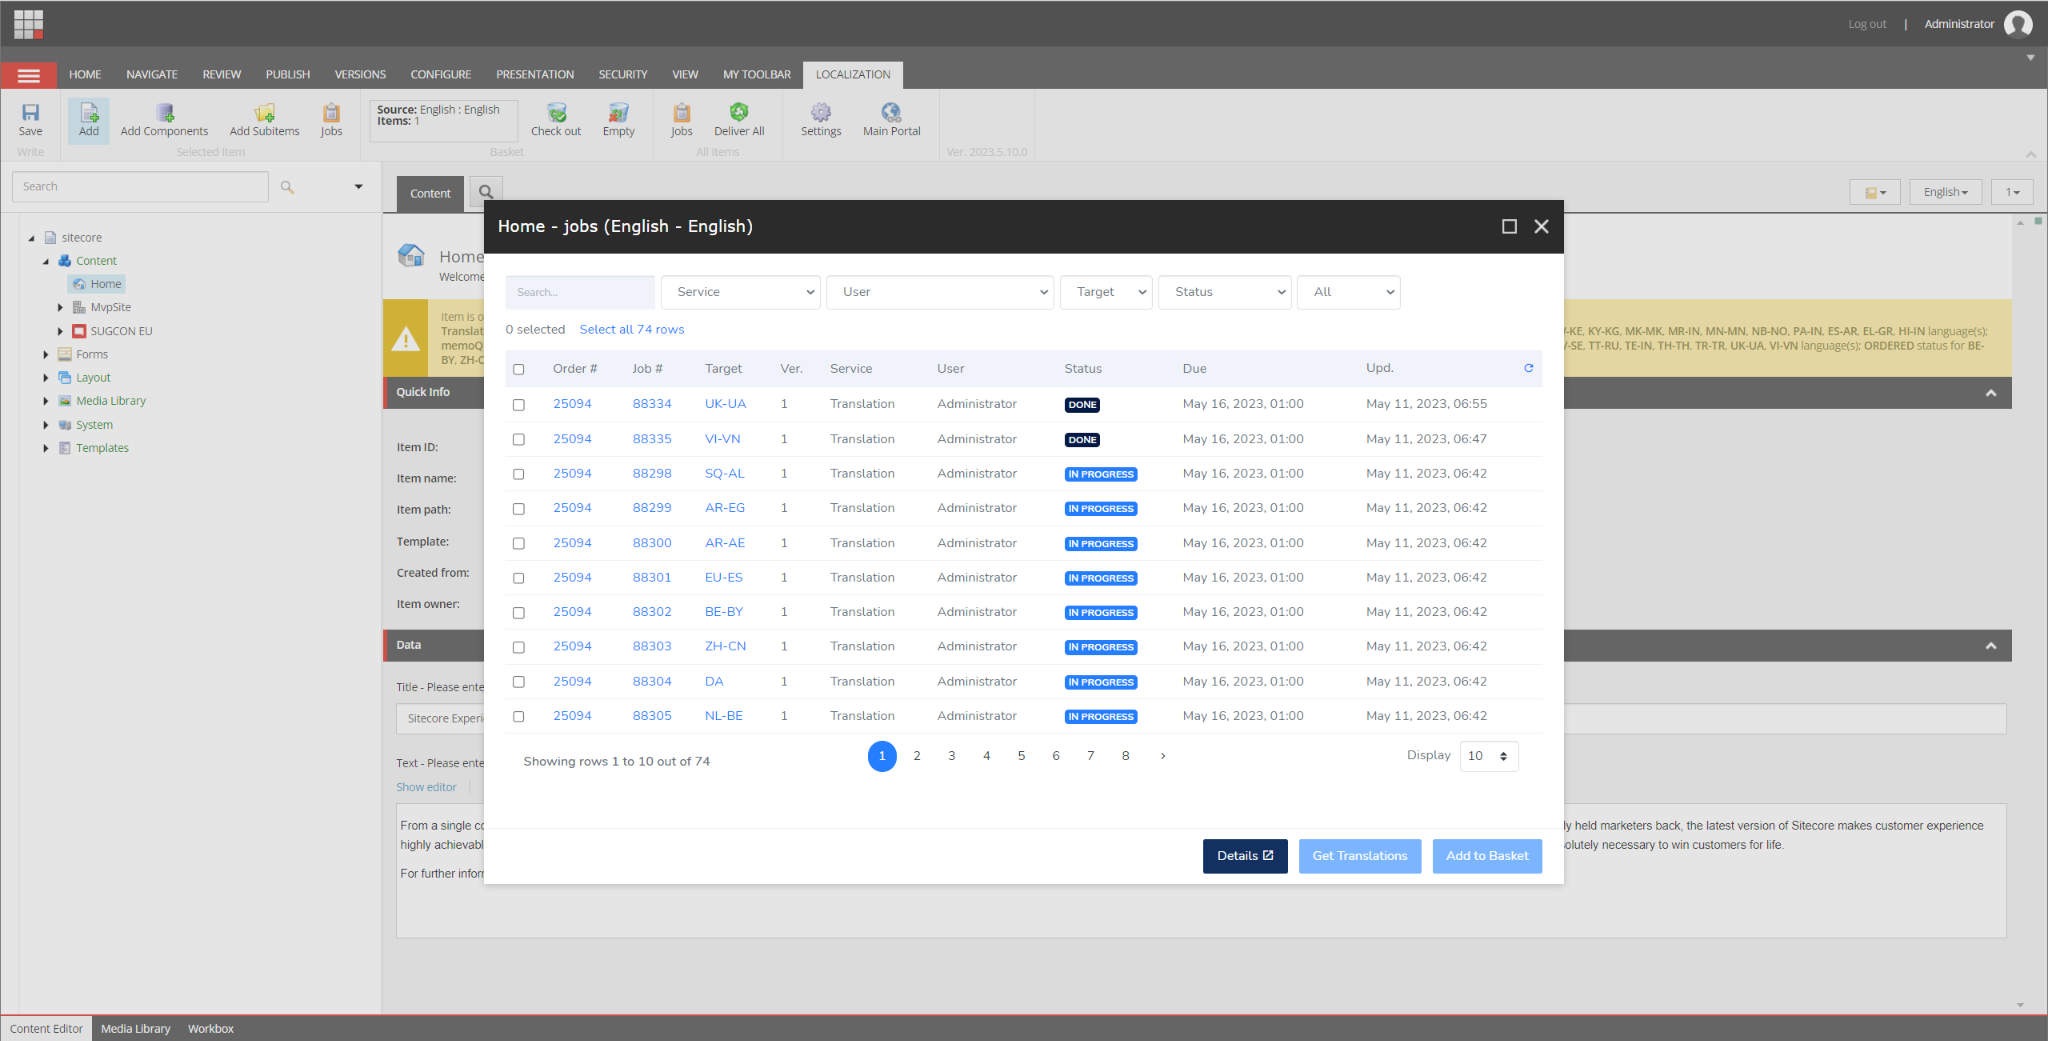Refresh the jobs table with reload icon

(x=1528, y=368)
